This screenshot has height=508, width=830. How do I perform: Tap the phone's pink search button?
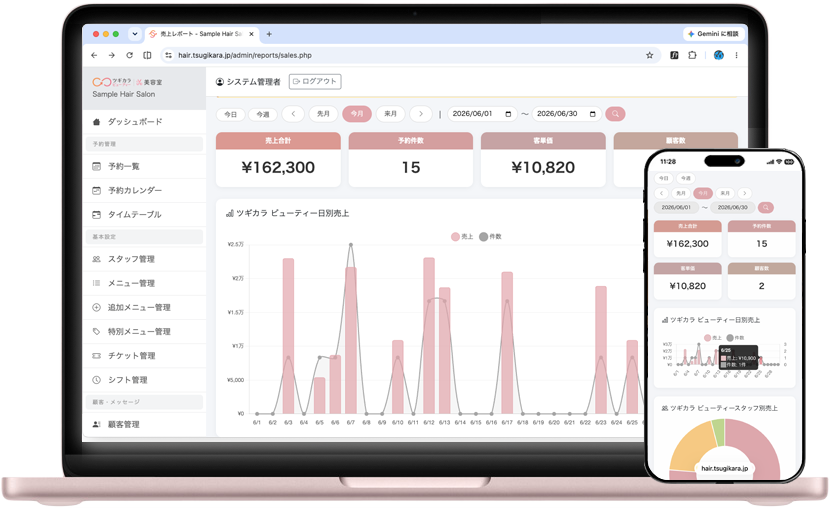(765, 207)
